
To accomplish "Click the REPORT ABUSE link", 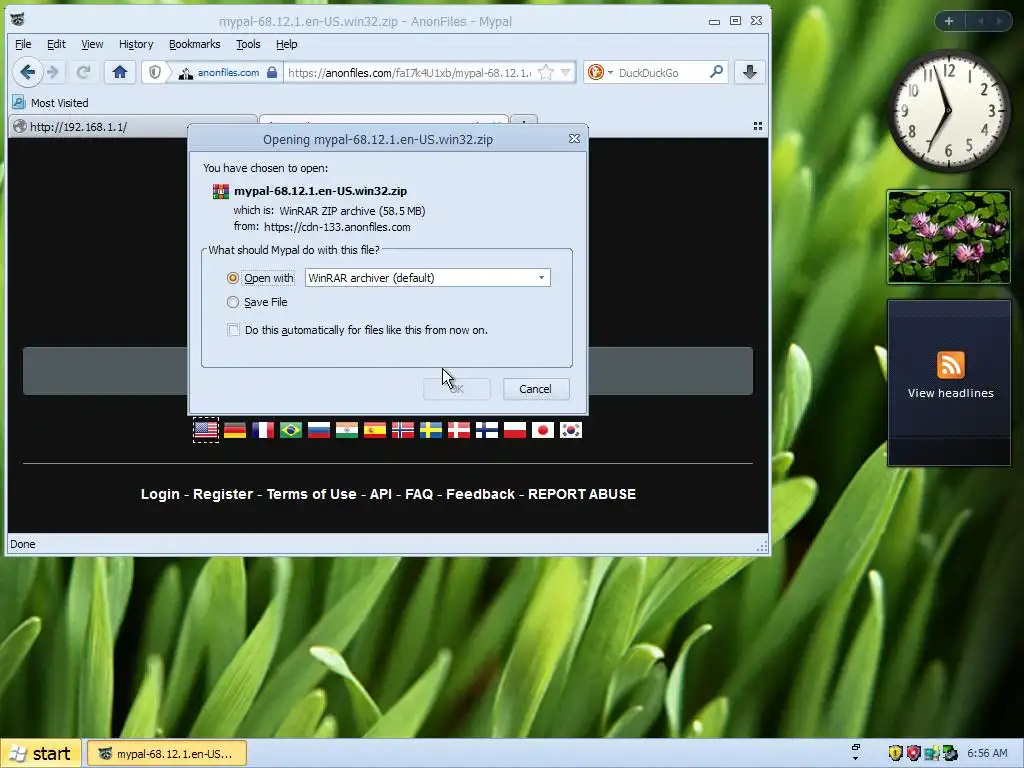I will pos(582,494).
